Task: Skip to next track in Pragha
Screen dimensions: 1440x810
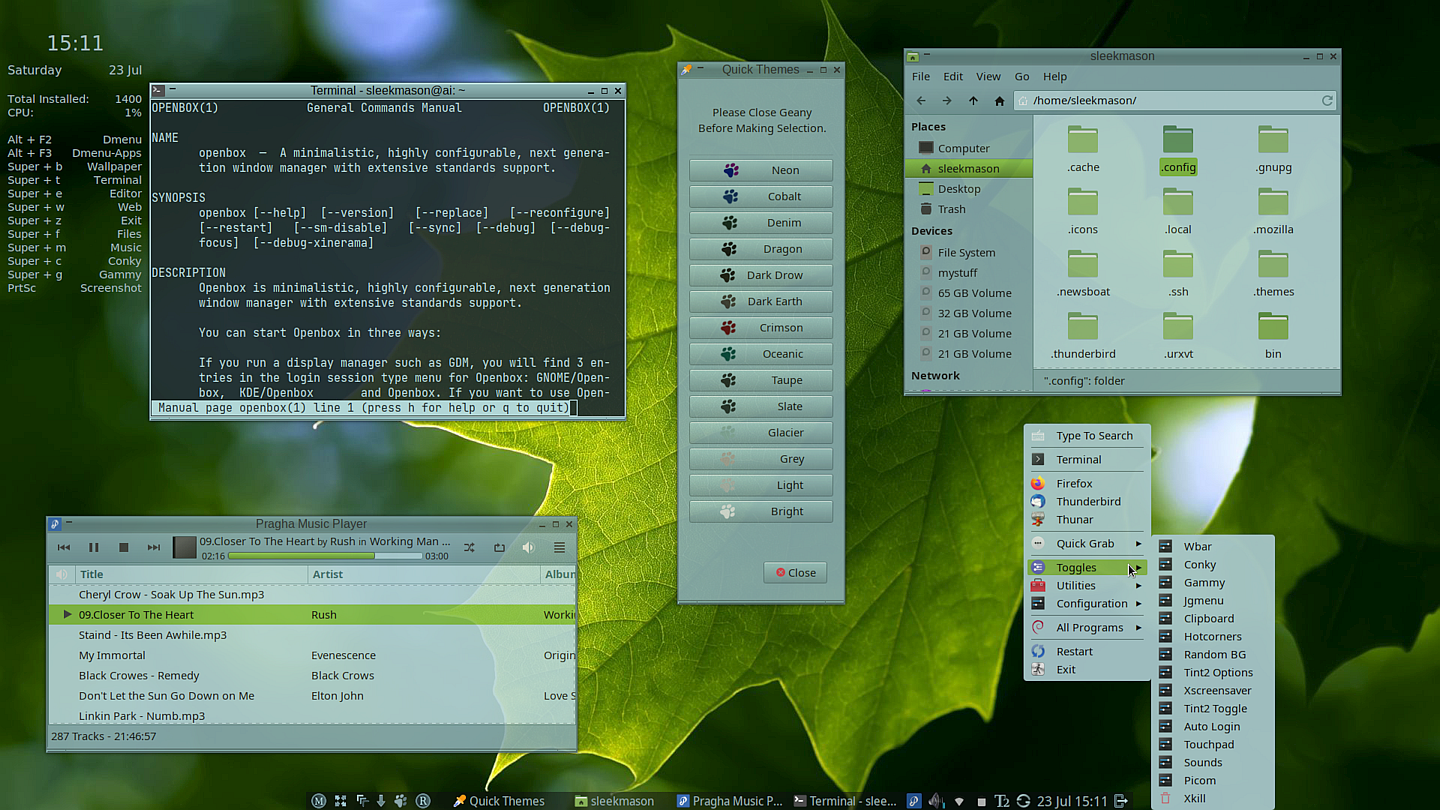Action: (154, 547)
